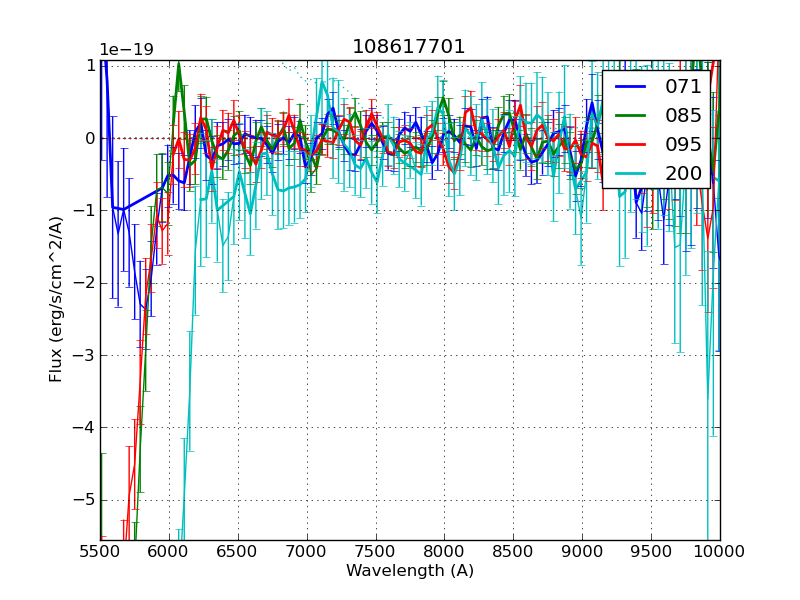
Task: Click the 0 y-axis tick label
Action: point(90,138)
